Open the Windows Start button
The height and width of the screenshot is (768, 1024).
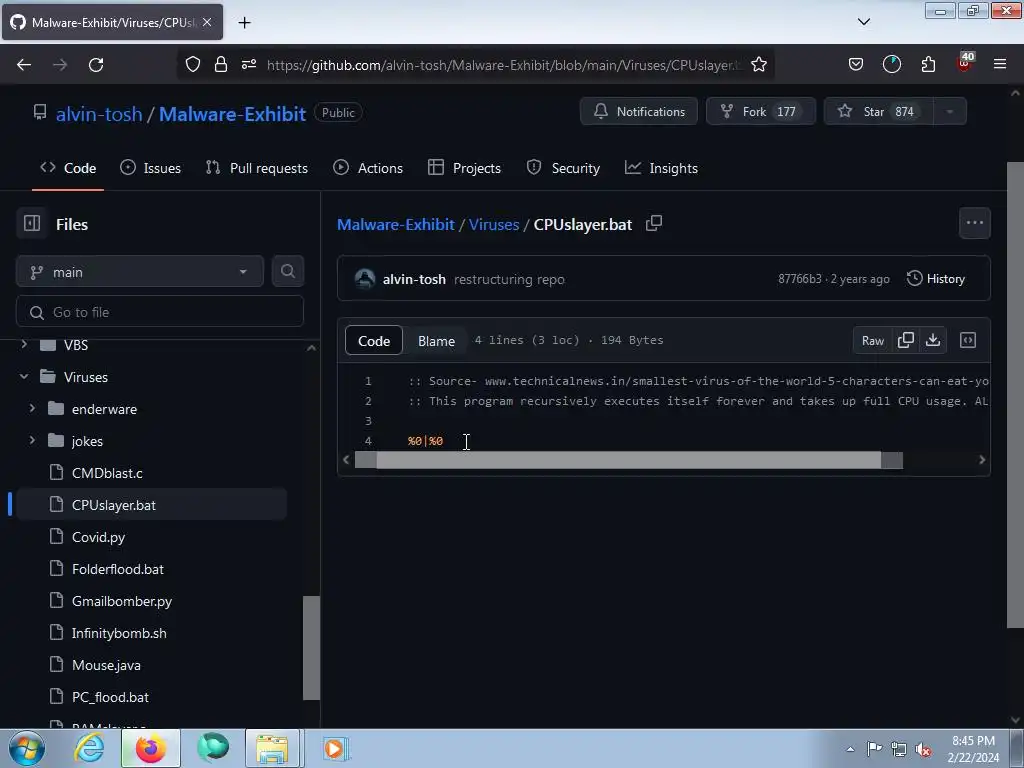(27, 748)
